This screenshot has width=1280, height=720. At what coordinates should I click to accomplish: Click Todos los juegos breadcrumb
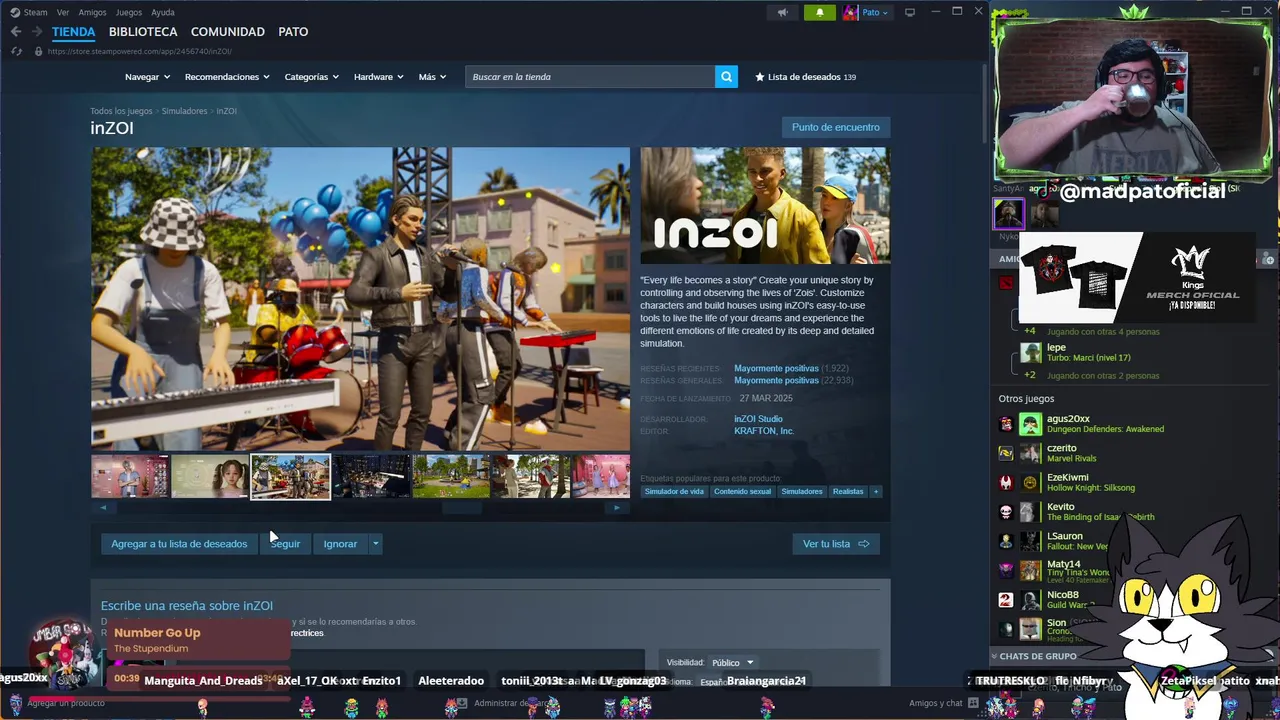[x=121, y=111]
